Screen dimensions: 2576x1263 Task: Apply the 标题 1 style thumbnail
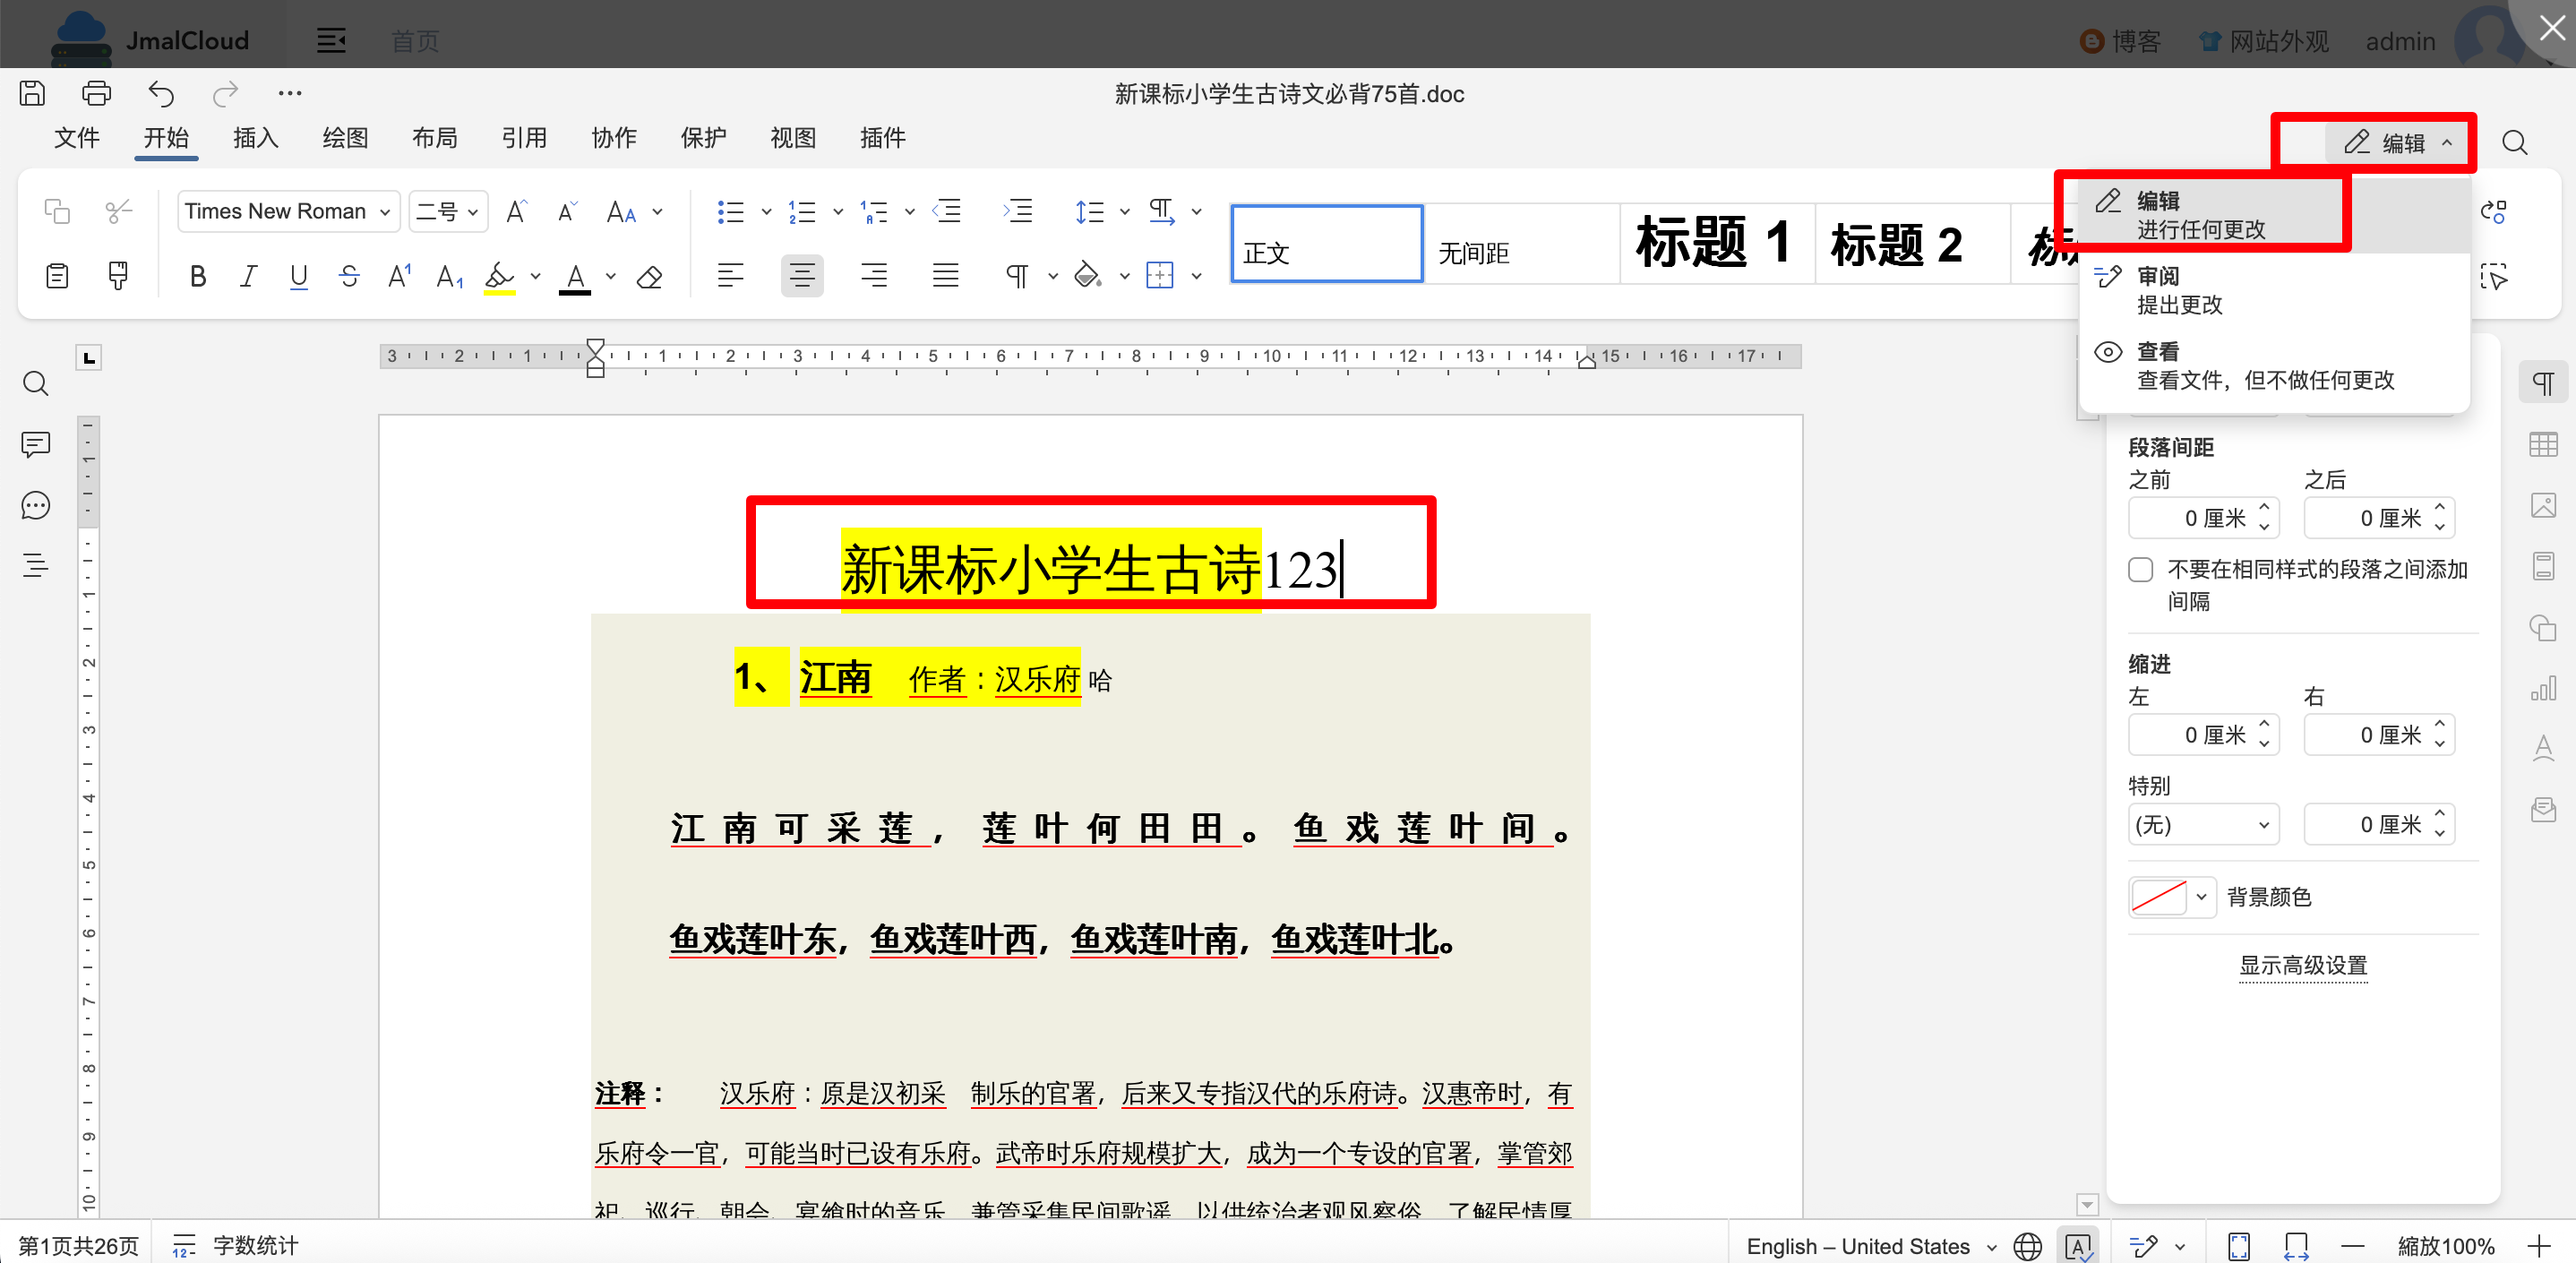tap(1714, 244)
